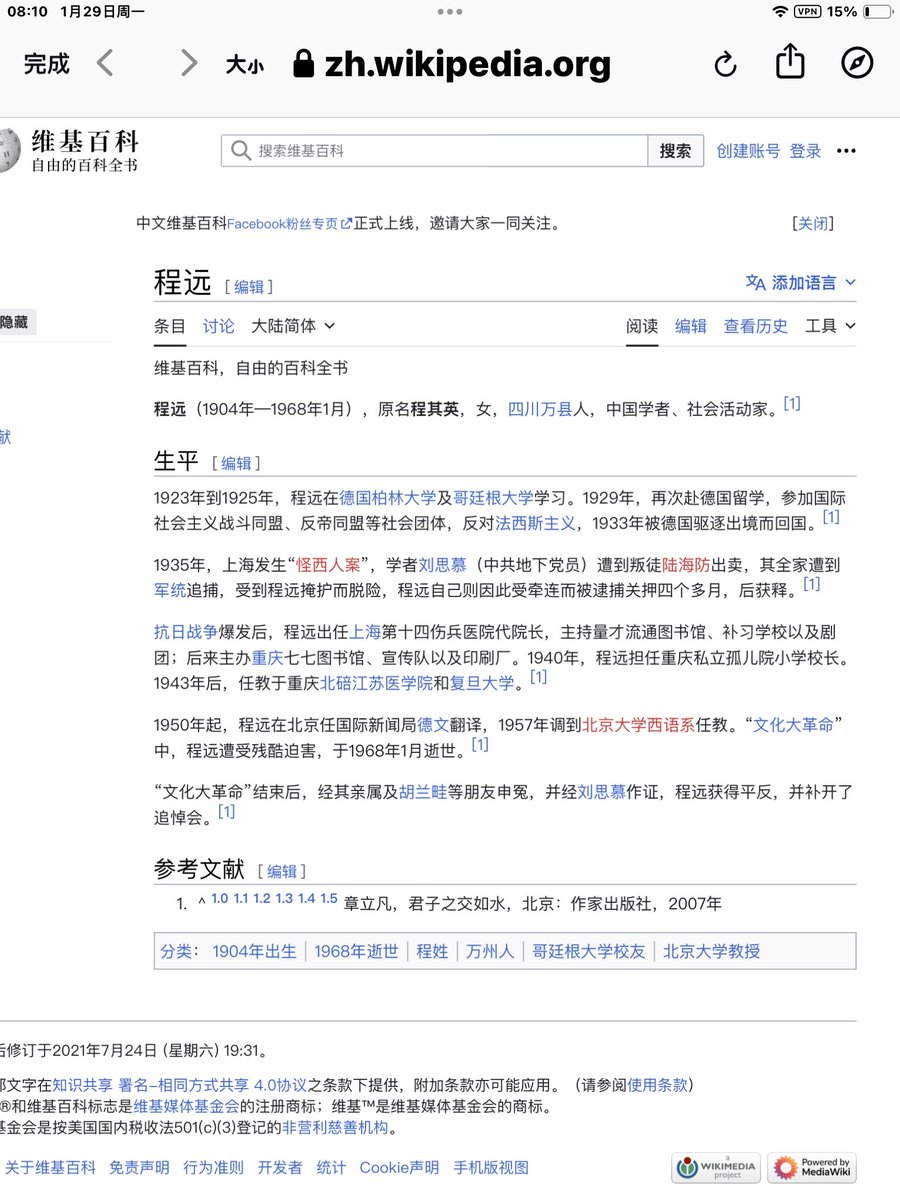Jump to citation backlink 1.0

coord(220,898)
